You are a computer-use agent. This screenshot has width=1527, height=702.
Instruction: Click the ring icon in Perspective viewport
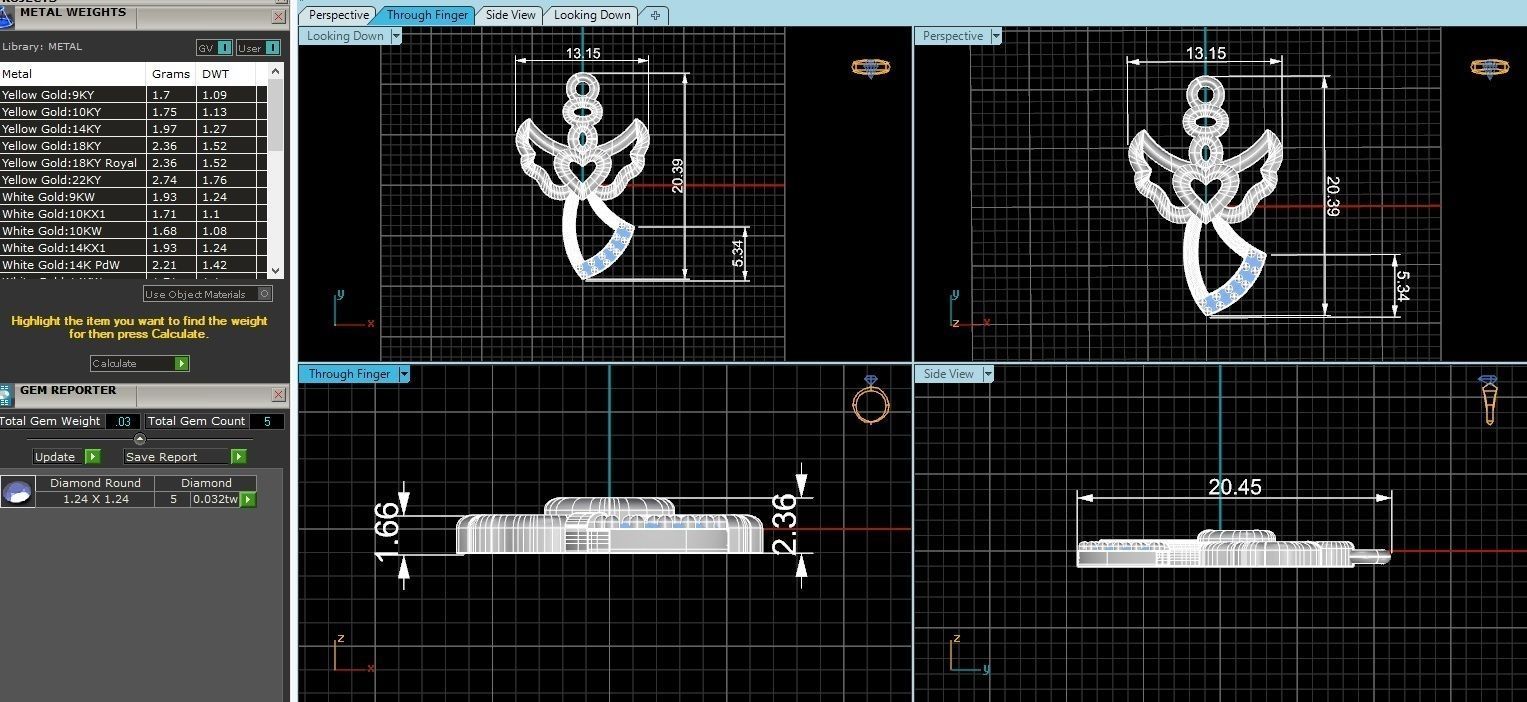click(x=1489, y=67)
